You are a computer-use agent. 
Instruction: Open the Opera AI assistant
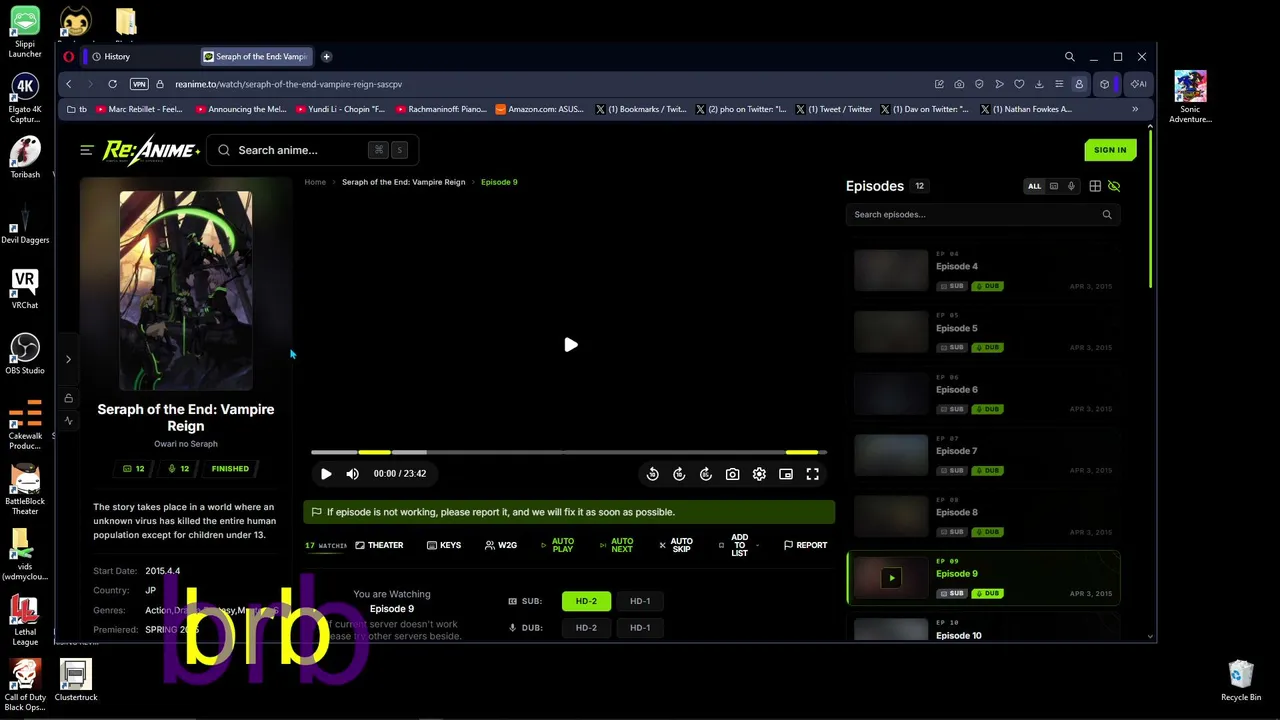point(1138,84)
